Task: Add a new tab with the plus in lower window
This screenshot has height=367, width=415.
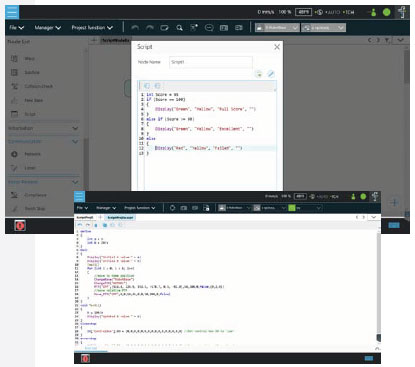Action: coord(100,217)
